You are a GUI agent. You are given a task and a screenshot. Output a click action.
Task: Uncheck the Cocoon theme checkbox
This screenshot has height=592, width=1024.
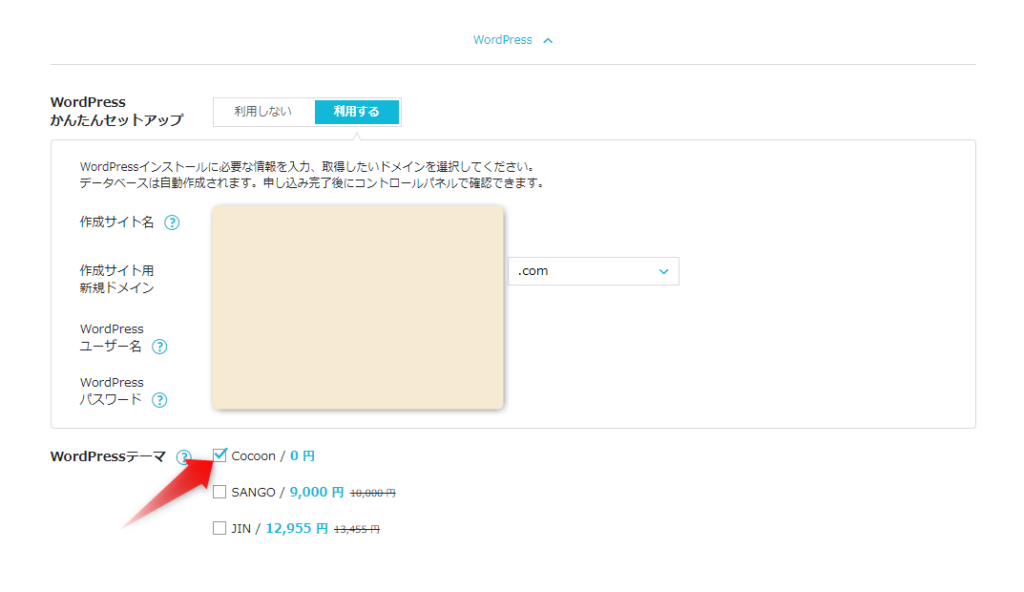(x=219, y=455)
